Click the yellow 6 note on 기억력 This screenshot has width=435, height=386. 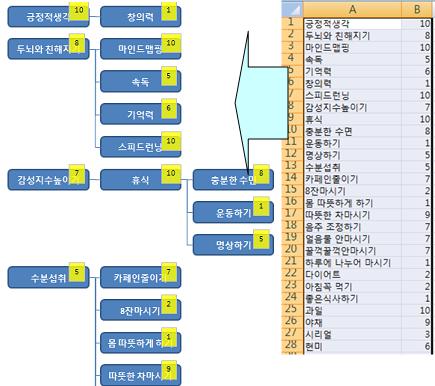(169, 109)
